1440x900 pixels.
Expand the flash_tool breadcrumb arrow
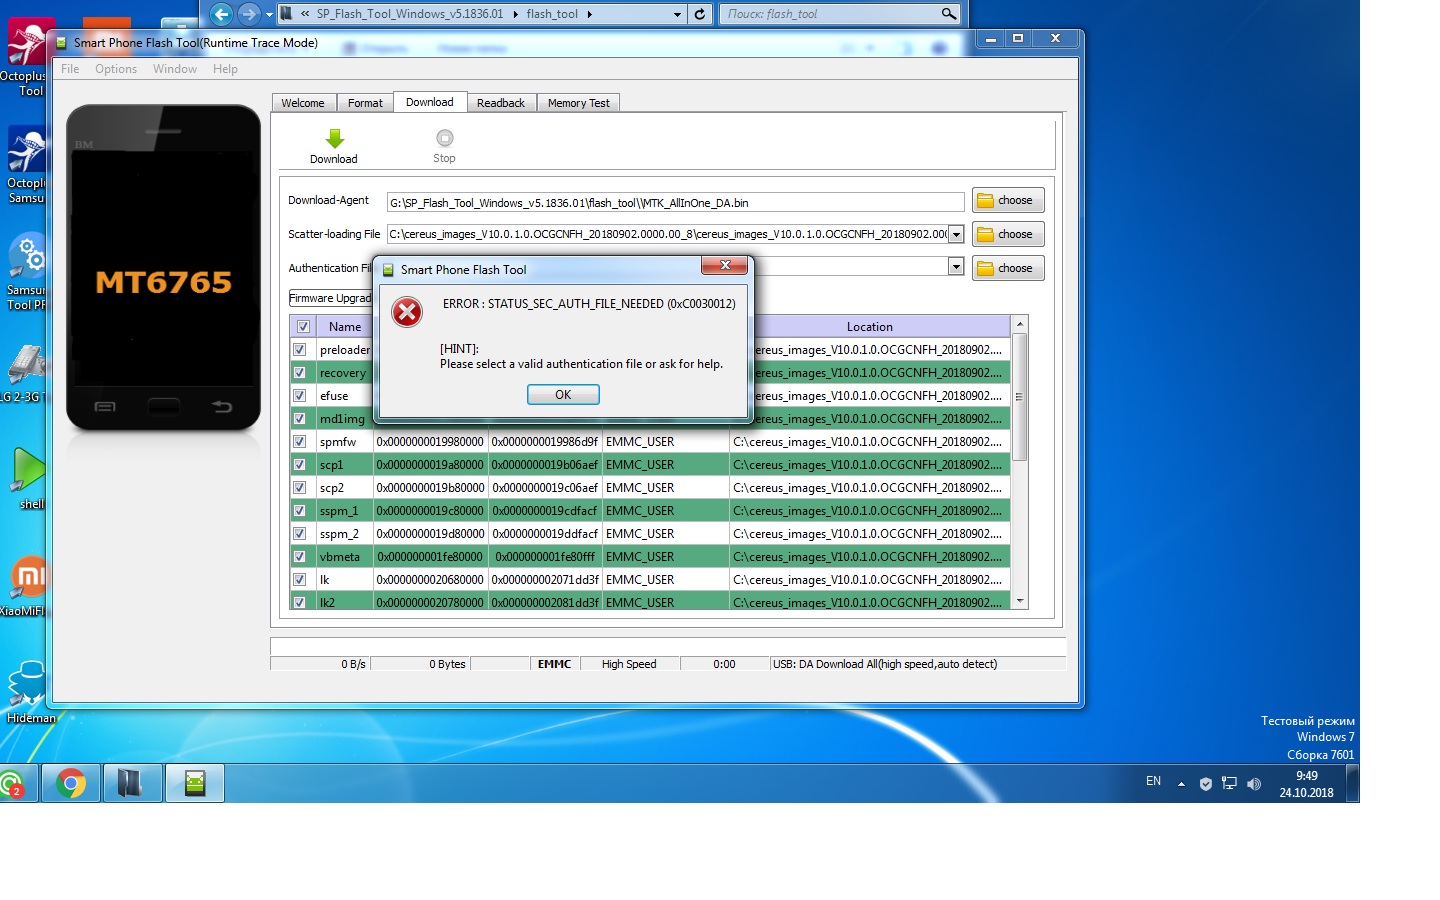[x=589, y=14]
